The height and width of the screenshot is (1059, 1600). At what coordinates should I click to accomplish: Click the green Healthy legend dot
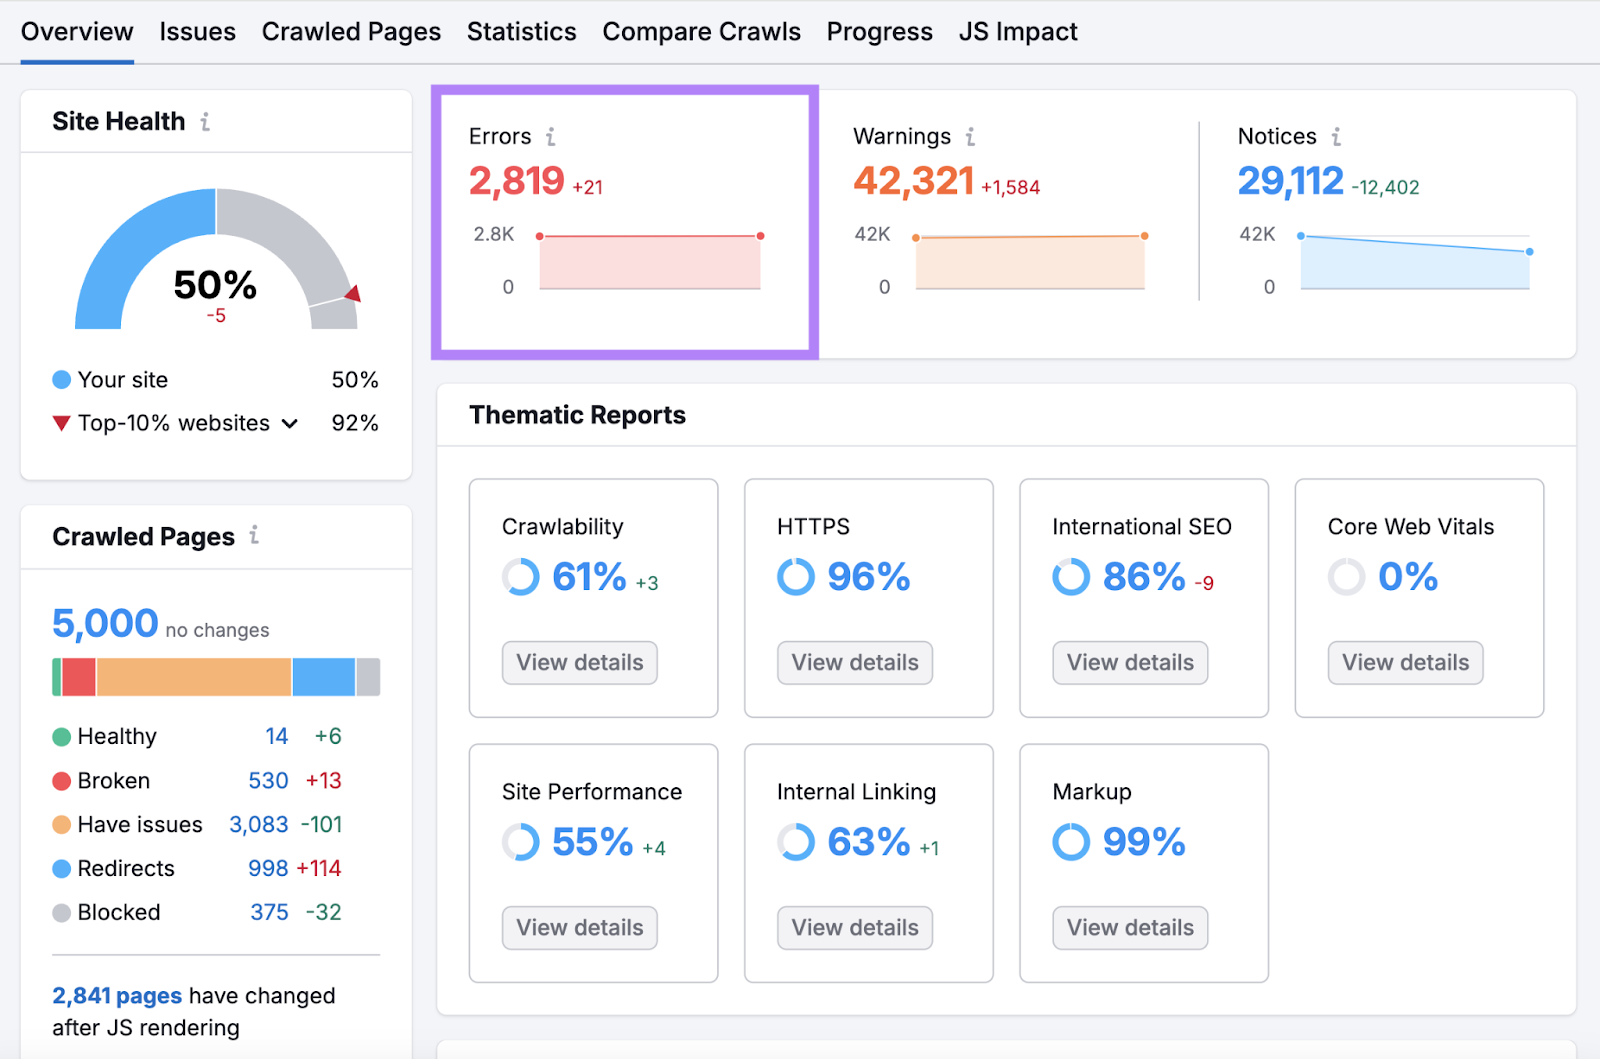(61, 737)
